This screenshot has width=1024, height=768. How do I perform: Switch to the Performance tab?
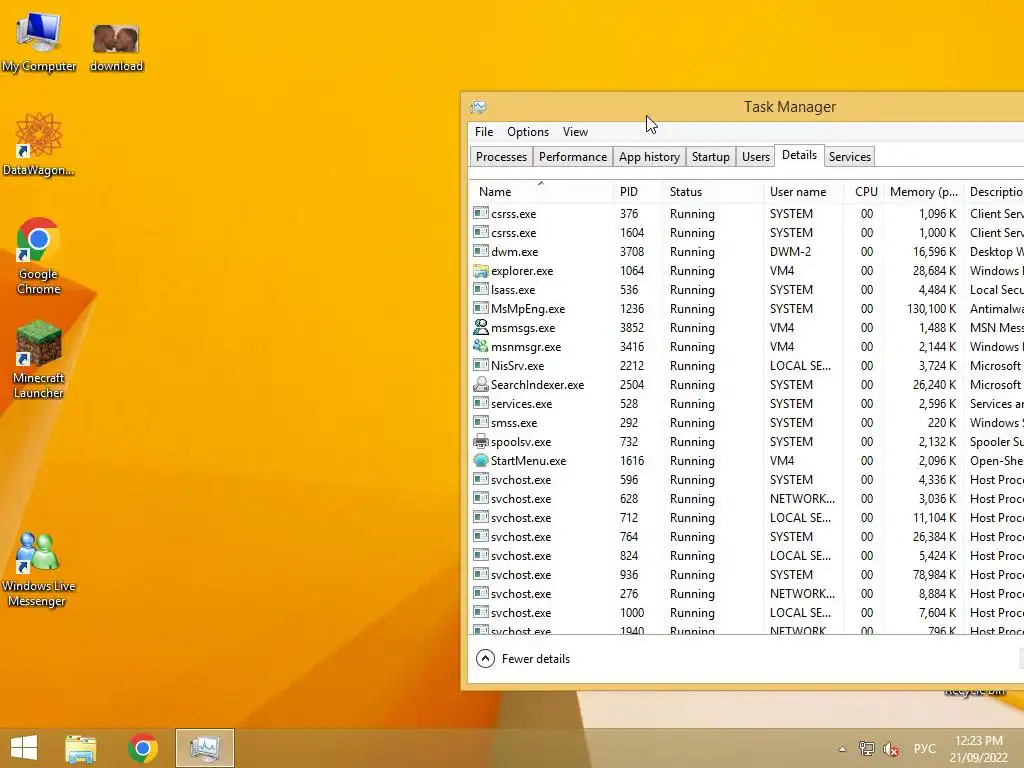pos(573,157)
